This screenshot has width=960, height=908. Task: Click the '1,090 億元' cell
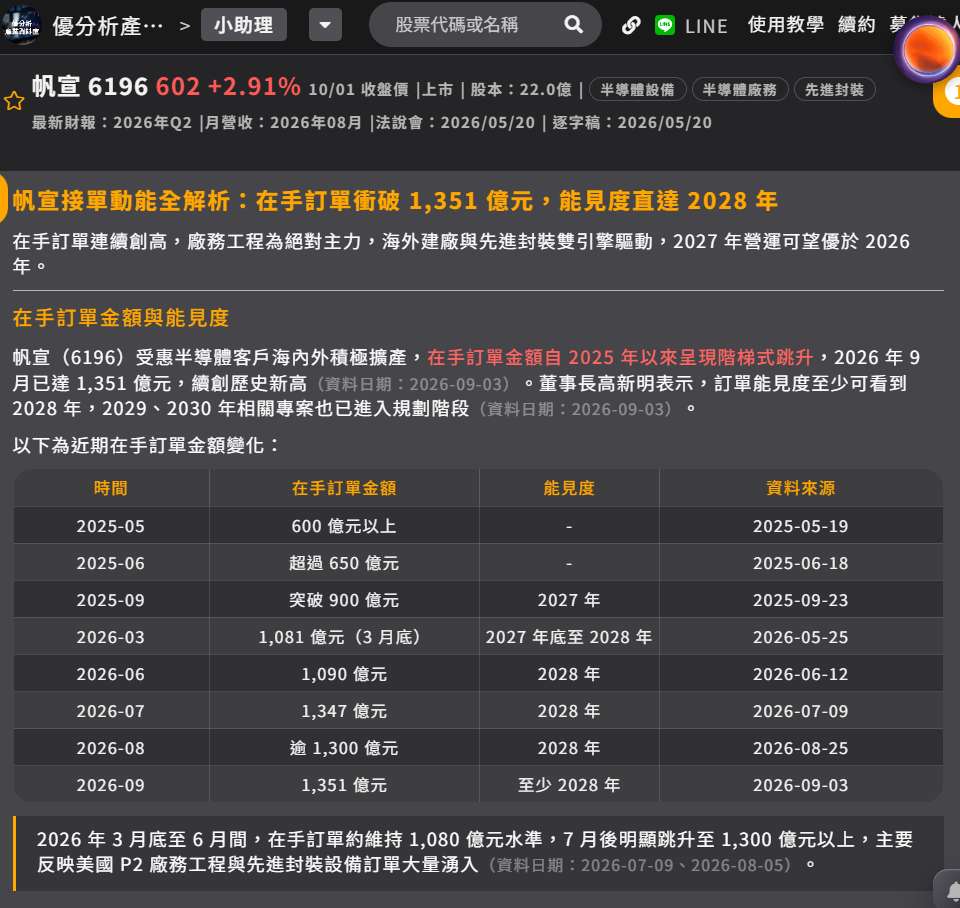pos(344,674)
